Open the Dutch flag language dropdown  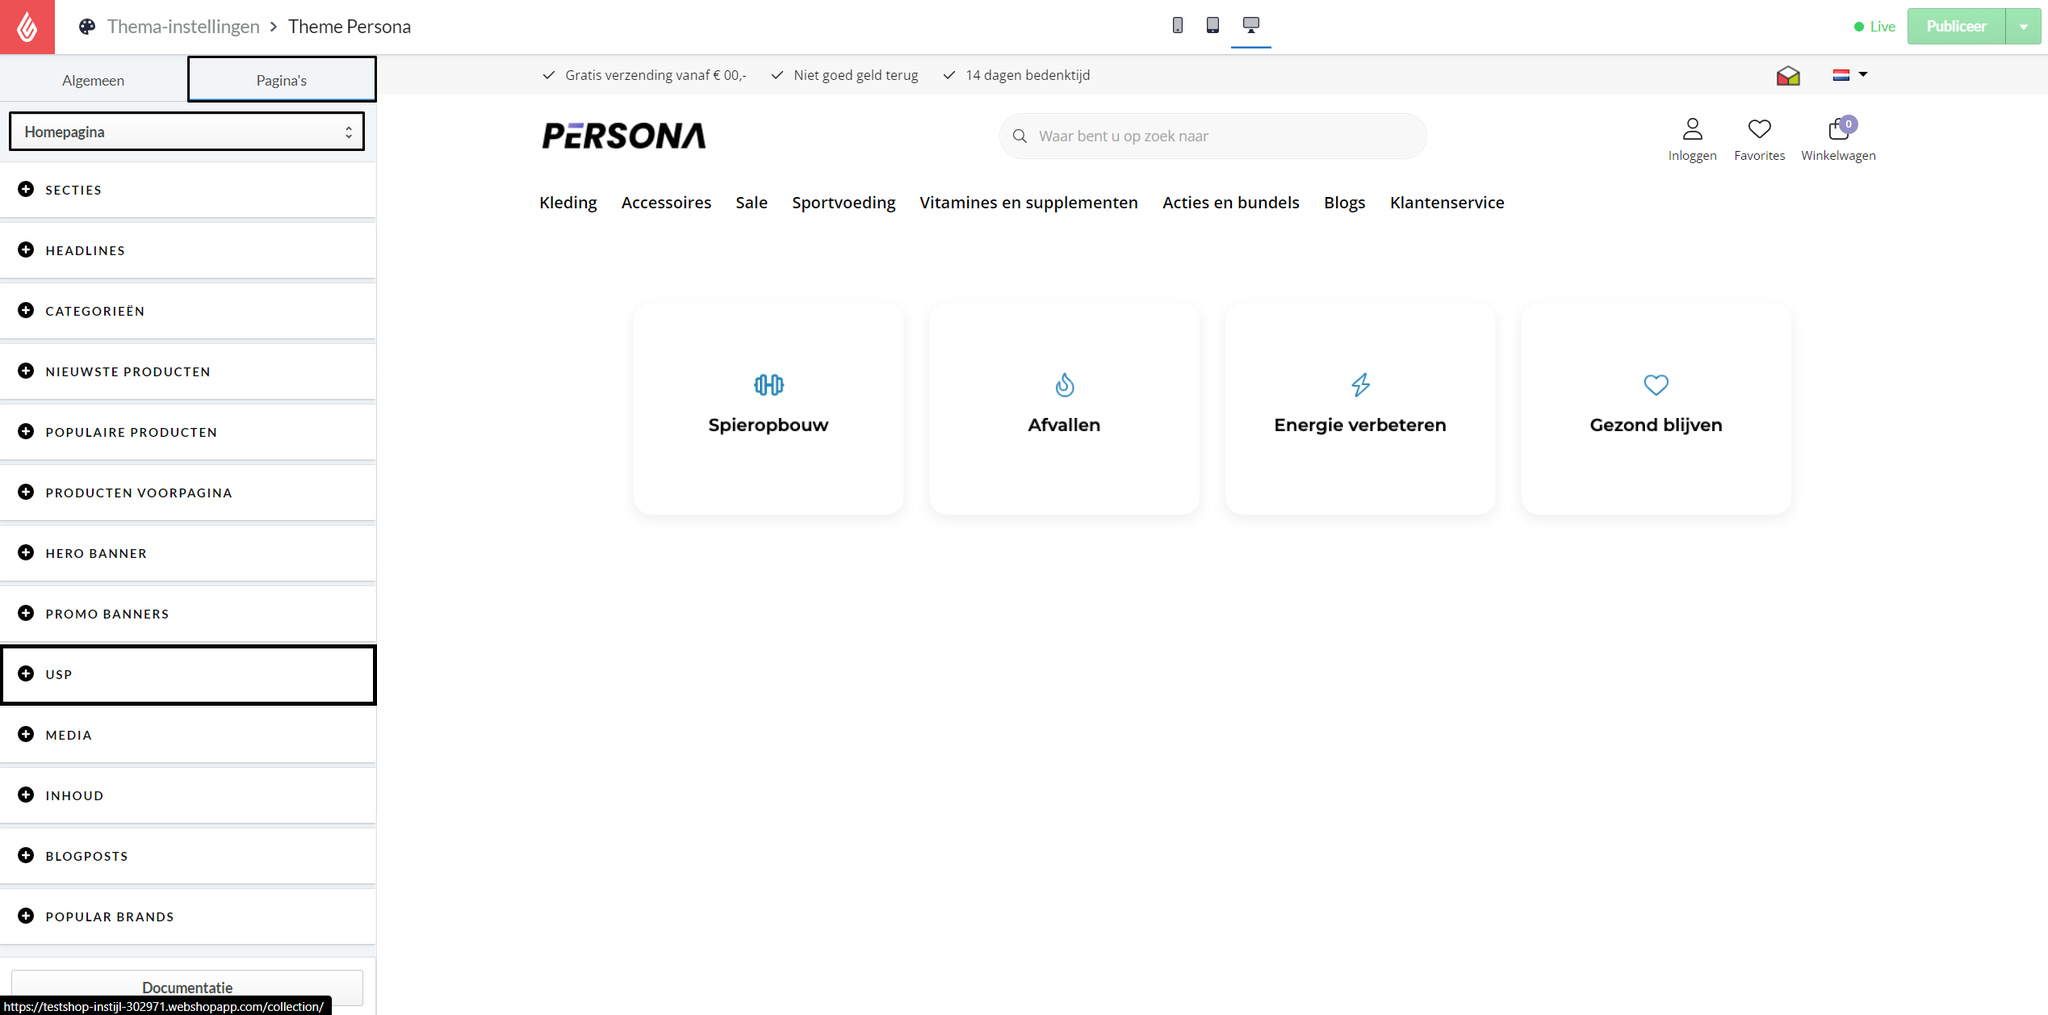[x=1850, y=75]
